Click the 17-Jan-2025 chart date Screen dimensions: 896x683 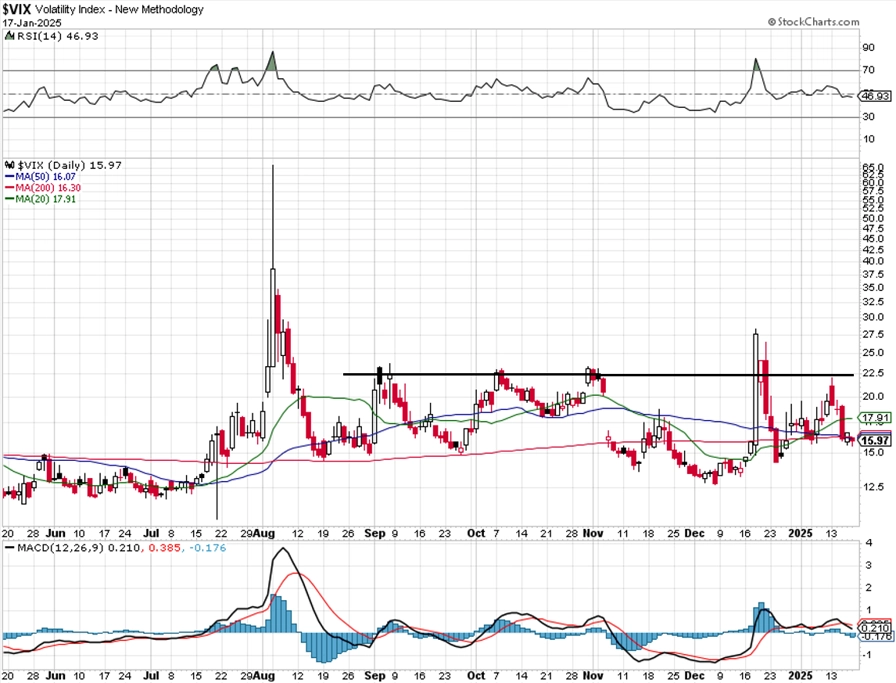[x=32, y=23]
